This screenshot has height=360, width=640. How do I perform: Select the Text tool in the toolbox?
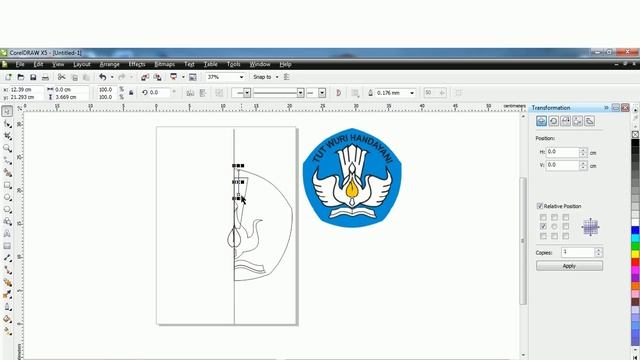point(7,234)
